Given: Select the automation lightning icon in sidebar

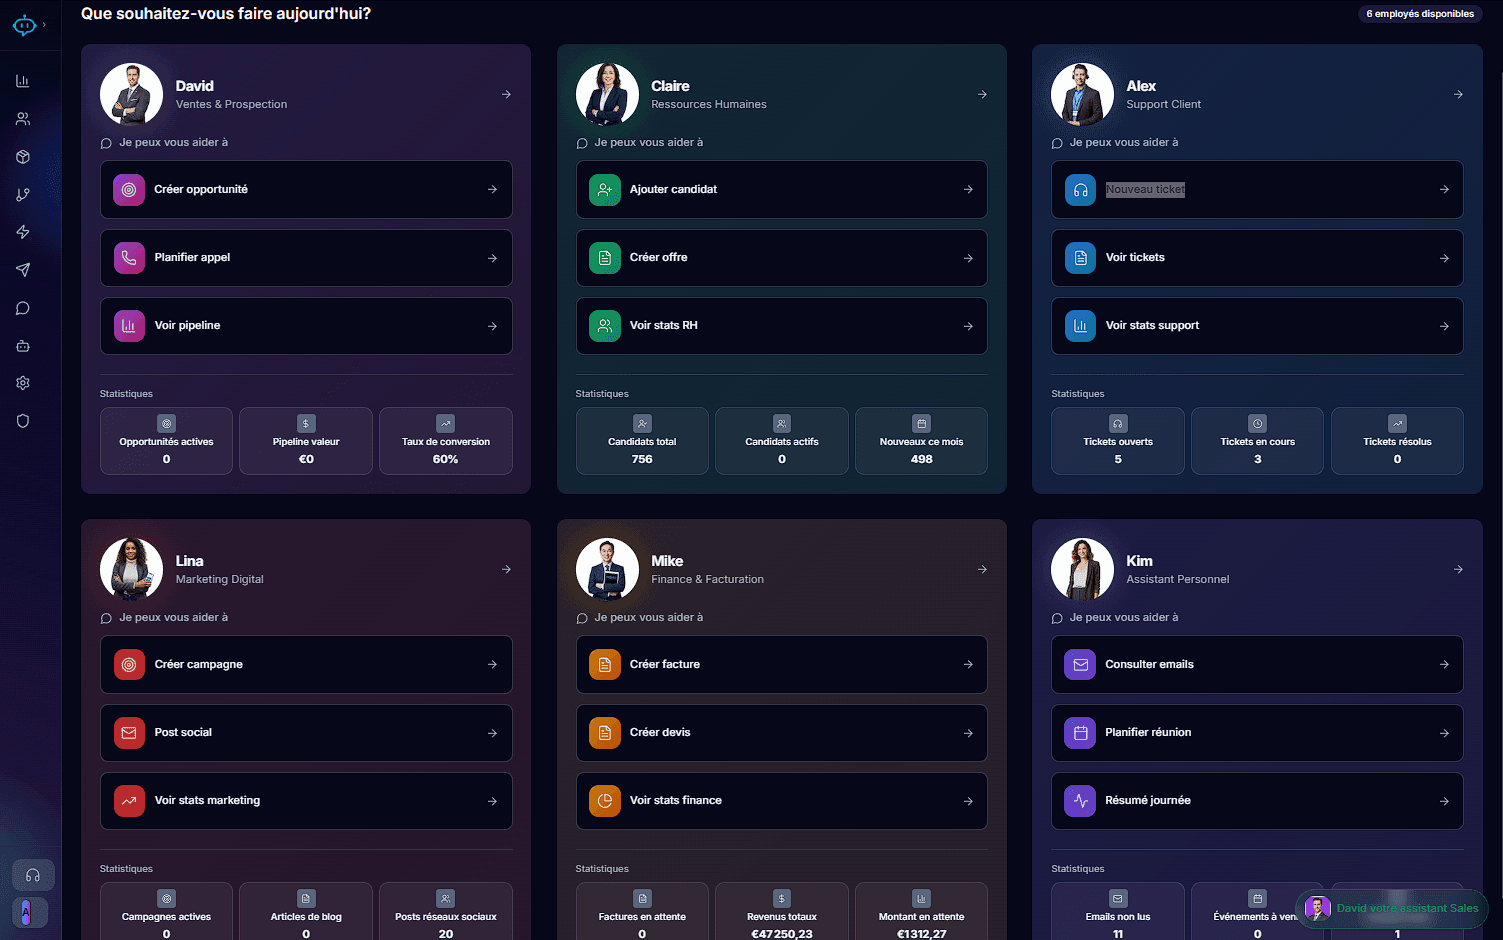Looking at the screenshot, I should point(22,232).
